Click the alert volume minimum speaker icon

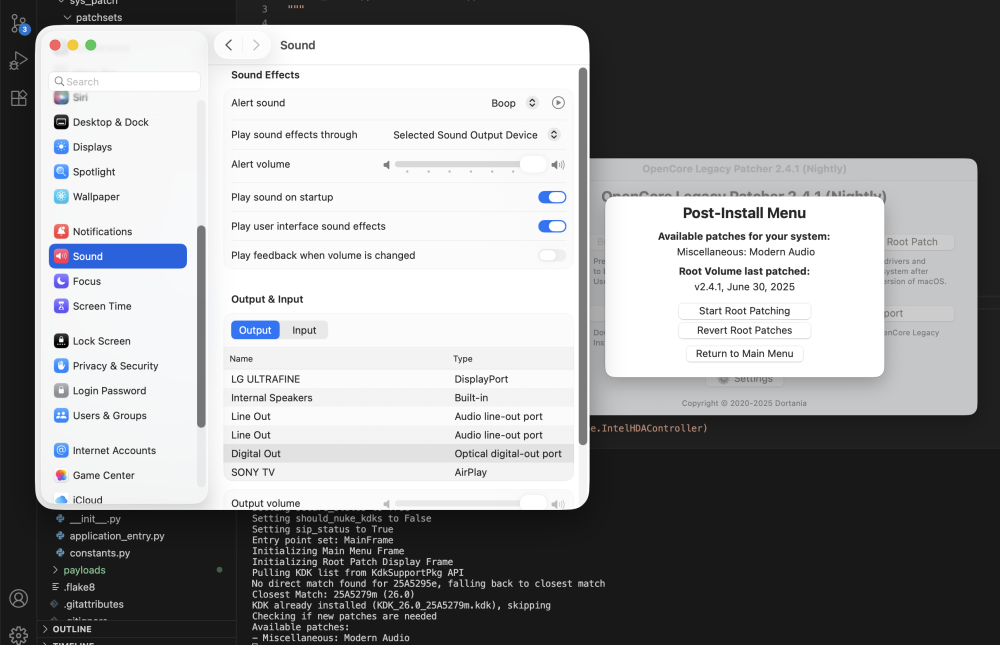[386, 165]
